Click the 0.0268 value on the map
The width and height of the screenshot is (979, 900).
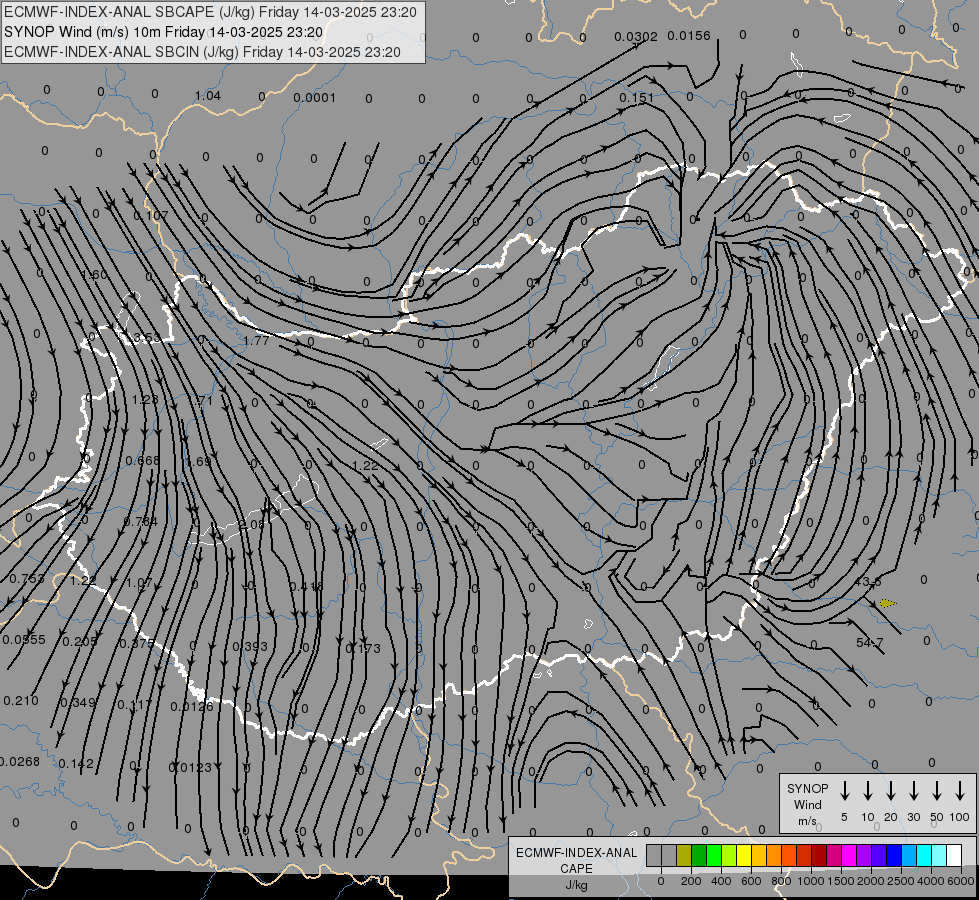(x=20, y=761)
